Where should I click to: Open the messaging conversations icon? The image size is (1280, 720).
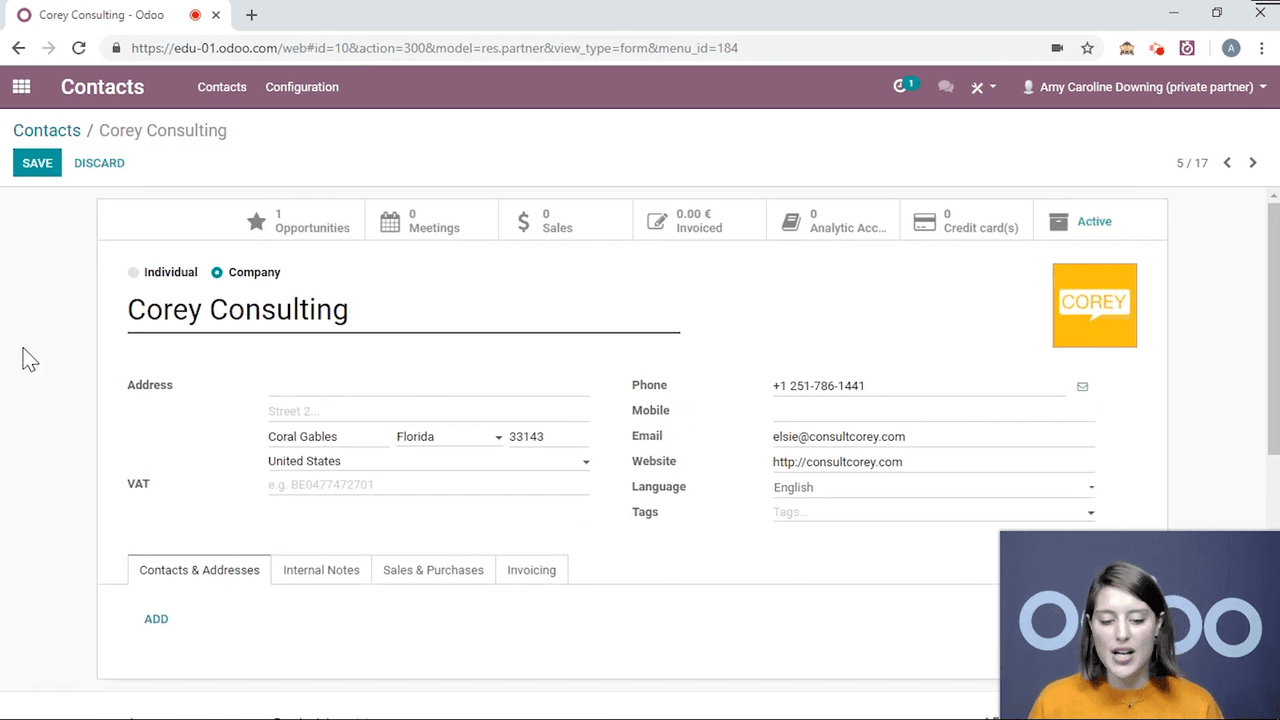945,87
